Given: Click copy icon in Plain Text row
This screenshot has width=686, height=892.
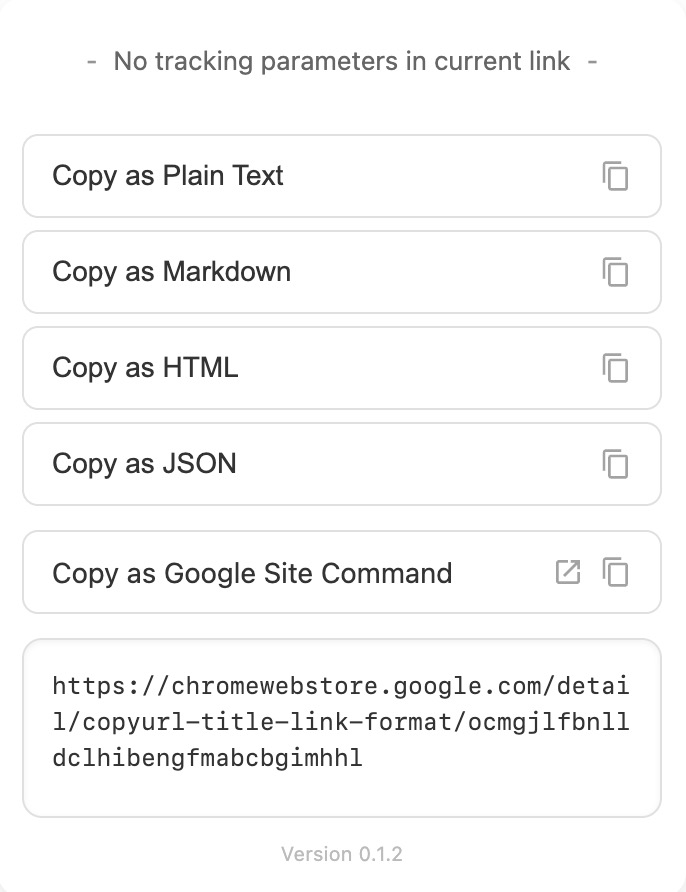Looking at the screenshot, I should click(615, 176).
